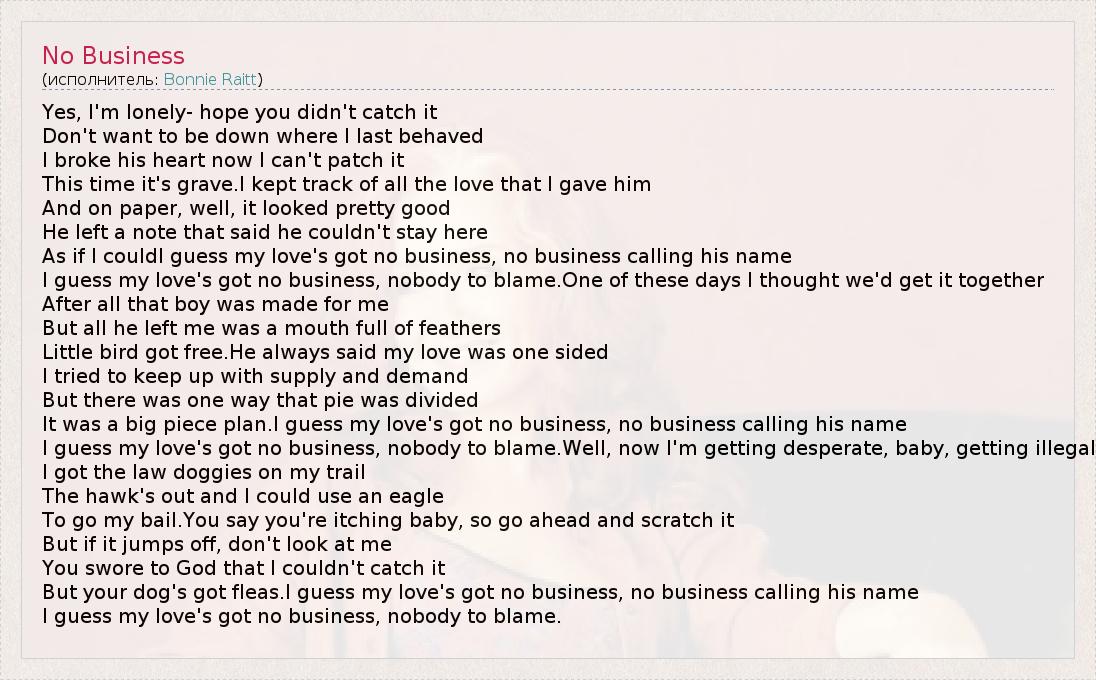Click the line "that pie was divided"
This screenshot has height=680, width=1096.
[260, 400]
